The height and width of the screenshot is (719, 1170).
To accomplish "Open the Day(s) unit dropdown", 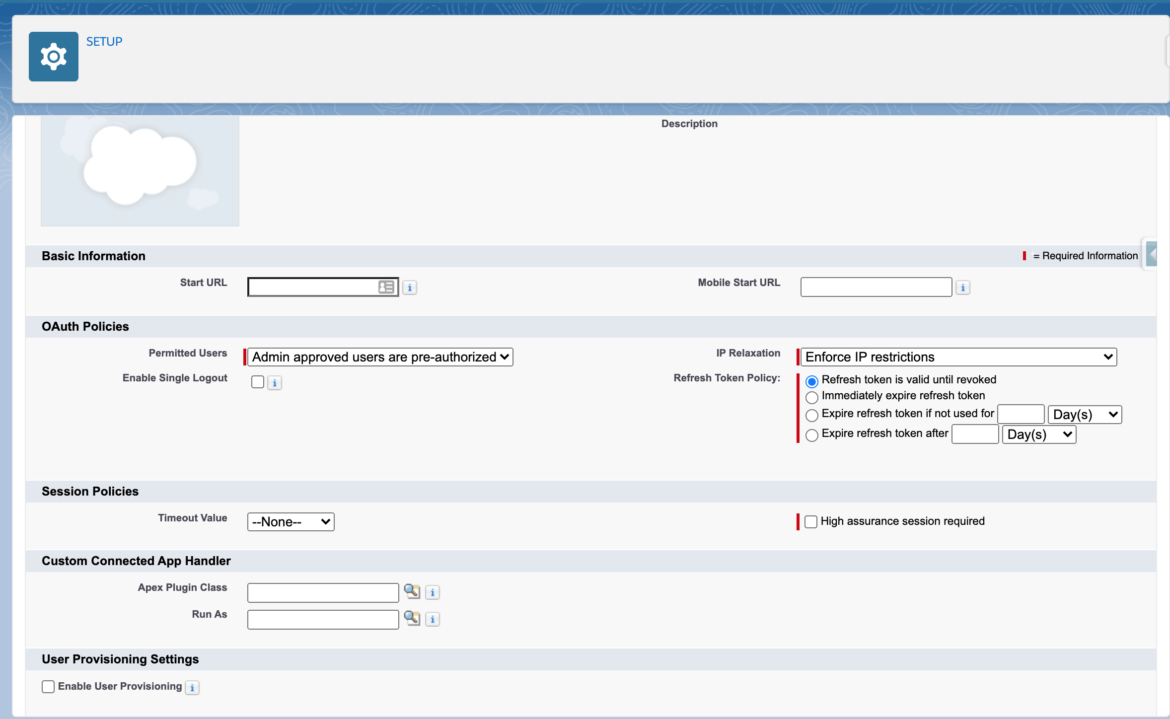I will 1084,413.
